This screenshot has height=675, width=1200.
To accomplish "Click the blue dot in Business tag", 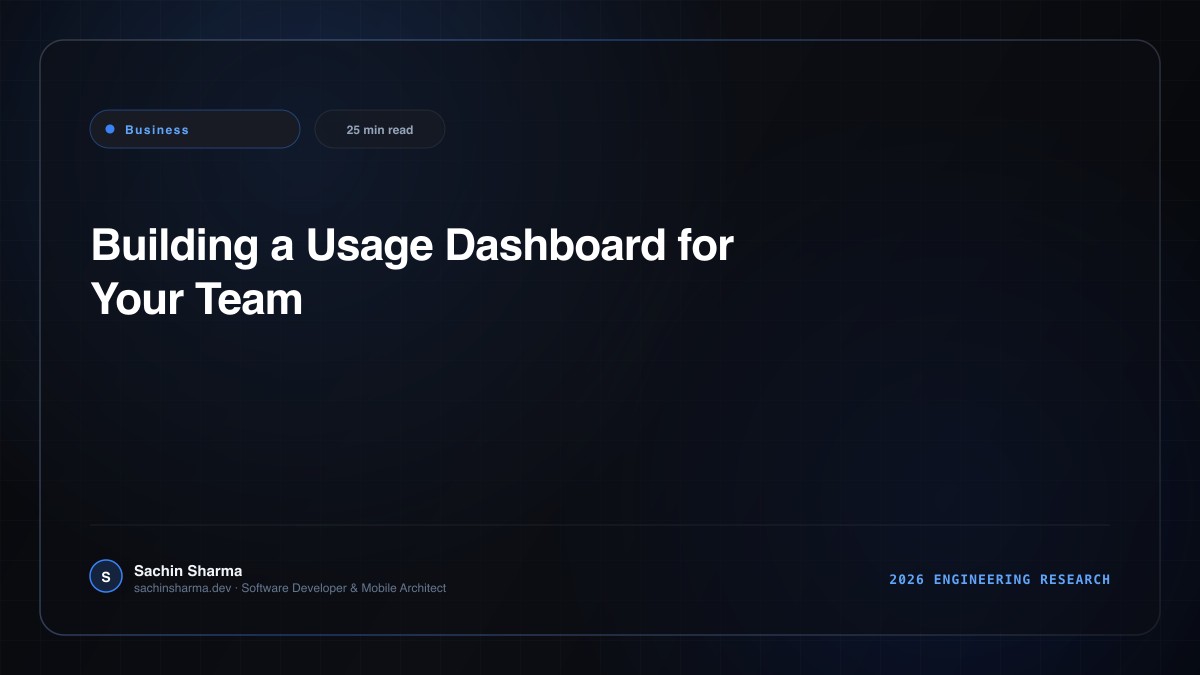I will pos(110,129).
